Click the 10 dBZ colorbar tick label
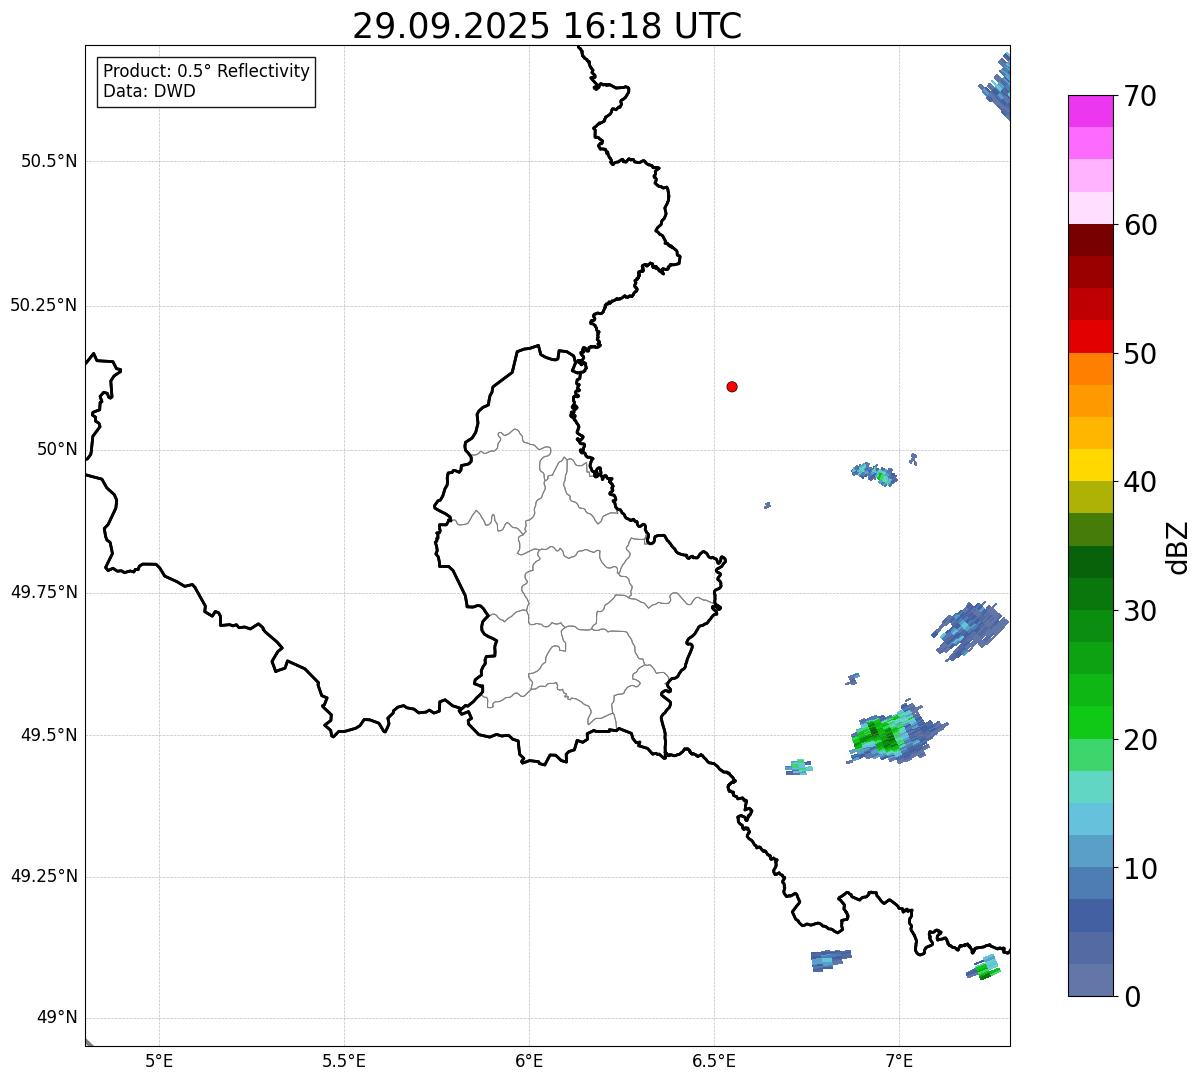The width and height of the screenshot is (1202, 1081). point(1140,869)
